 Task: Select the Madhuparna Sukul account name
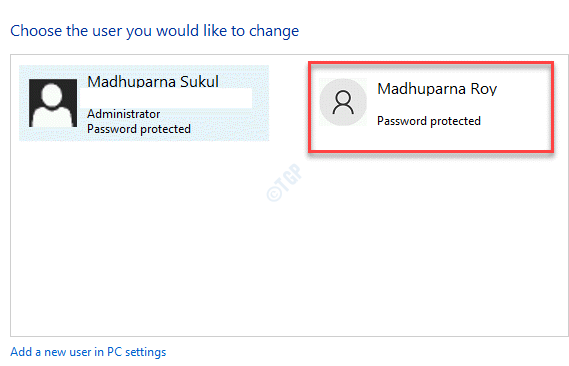(x=153, y=82)
